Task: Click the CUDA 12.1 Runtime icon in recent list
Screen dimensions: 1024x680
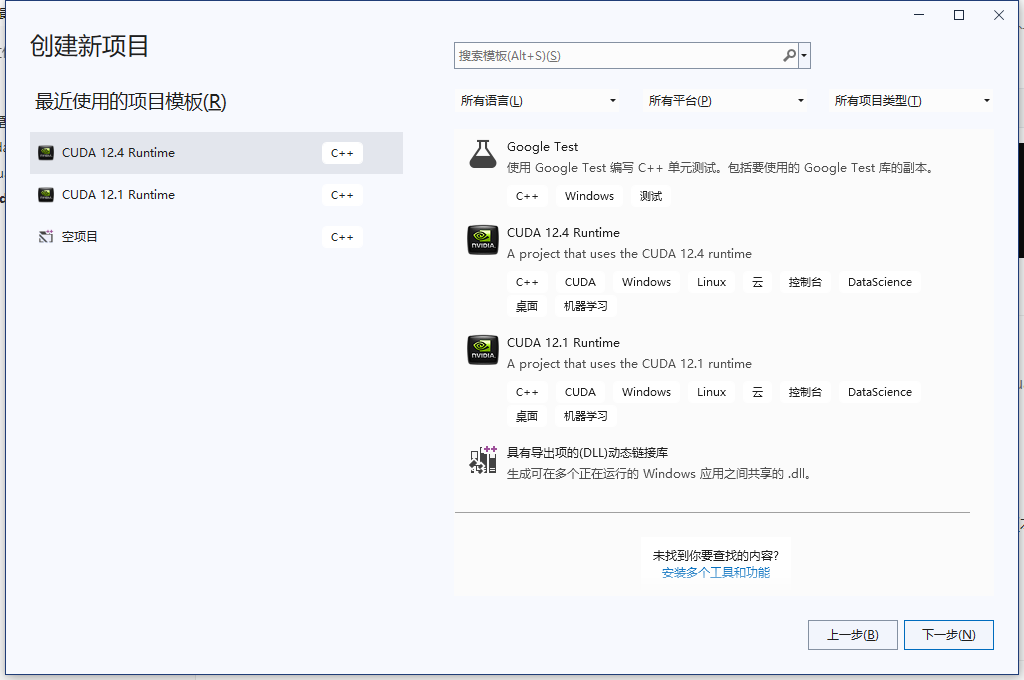Action: (46, 195)
